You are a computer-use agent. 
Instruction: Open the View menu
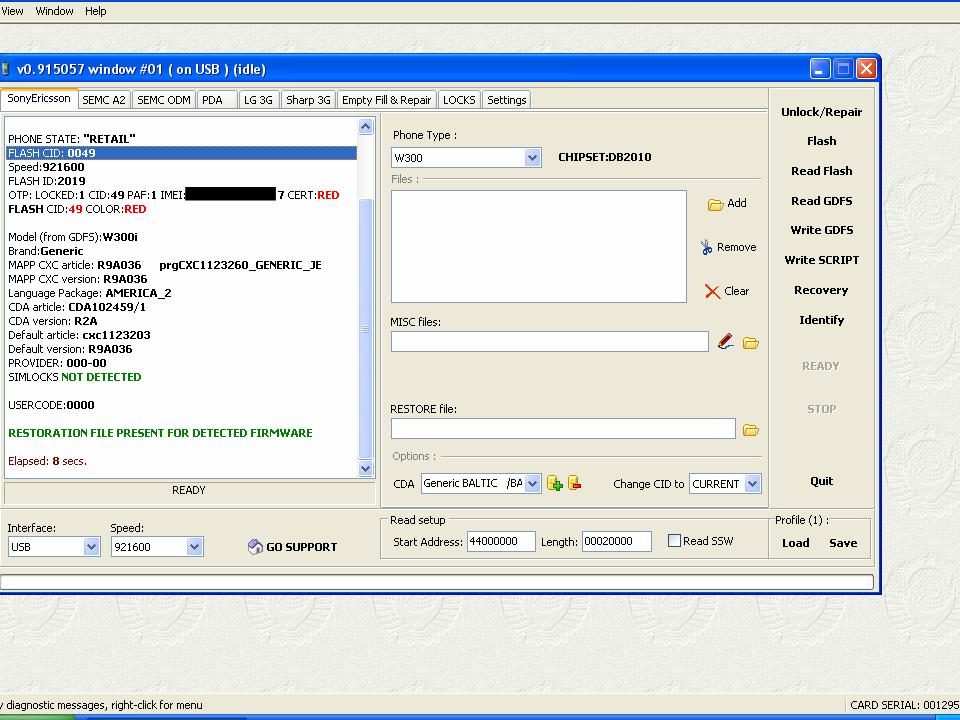pos(12,11)
